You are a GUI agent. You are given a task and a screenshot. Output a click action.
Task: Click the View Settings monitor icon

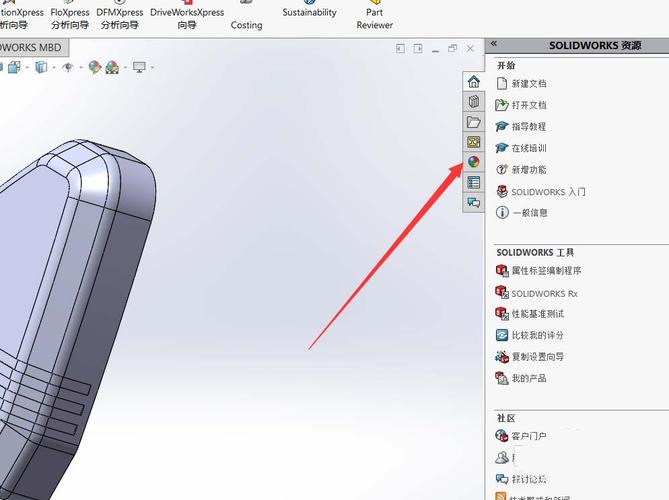pos(140,67)
